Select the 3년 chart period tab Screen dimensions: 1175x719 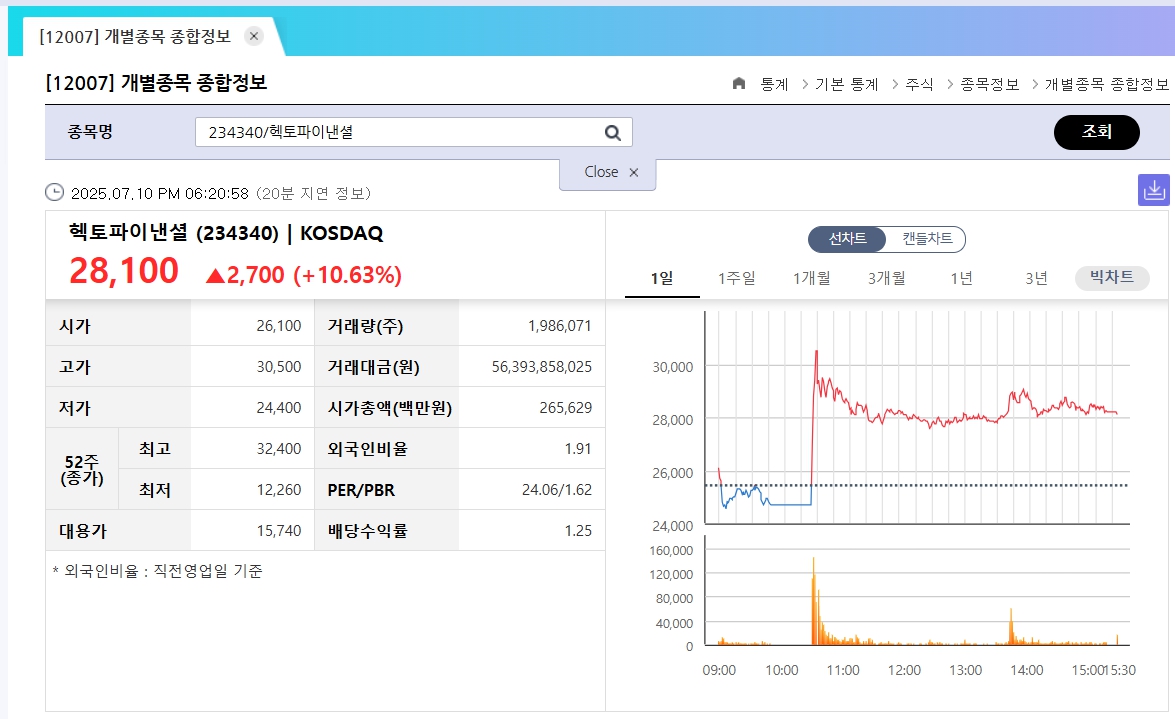point(1036,279)
